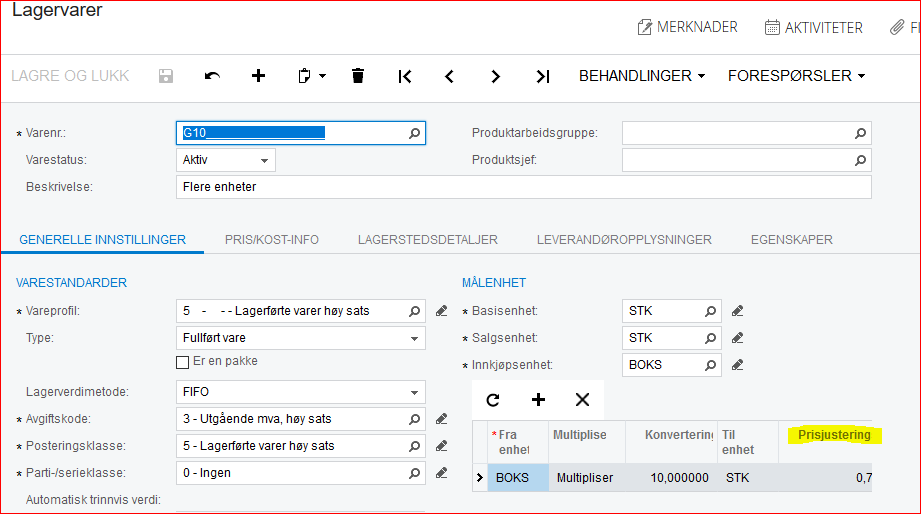Image resolution: width=921 pixels, height=514 pixels.
Task: Open the Lagerverdimetode dropdown
Action: pos(415,392)
